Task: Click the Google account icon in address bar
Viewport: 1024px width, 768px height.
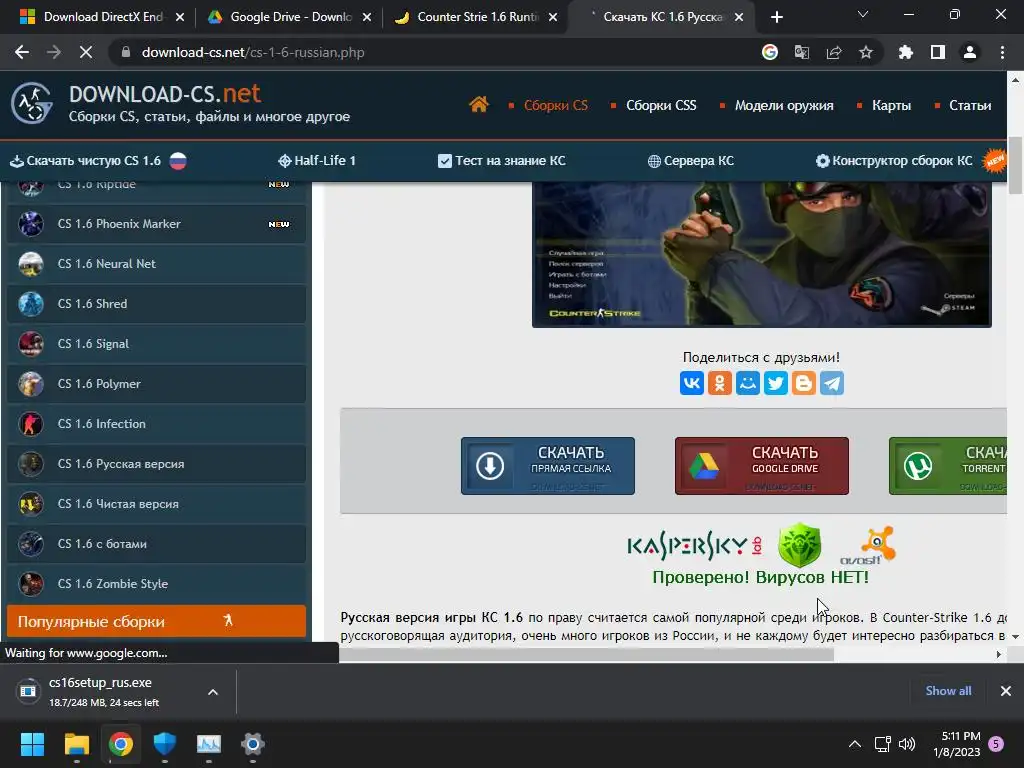Action: [x=770, y=52]
